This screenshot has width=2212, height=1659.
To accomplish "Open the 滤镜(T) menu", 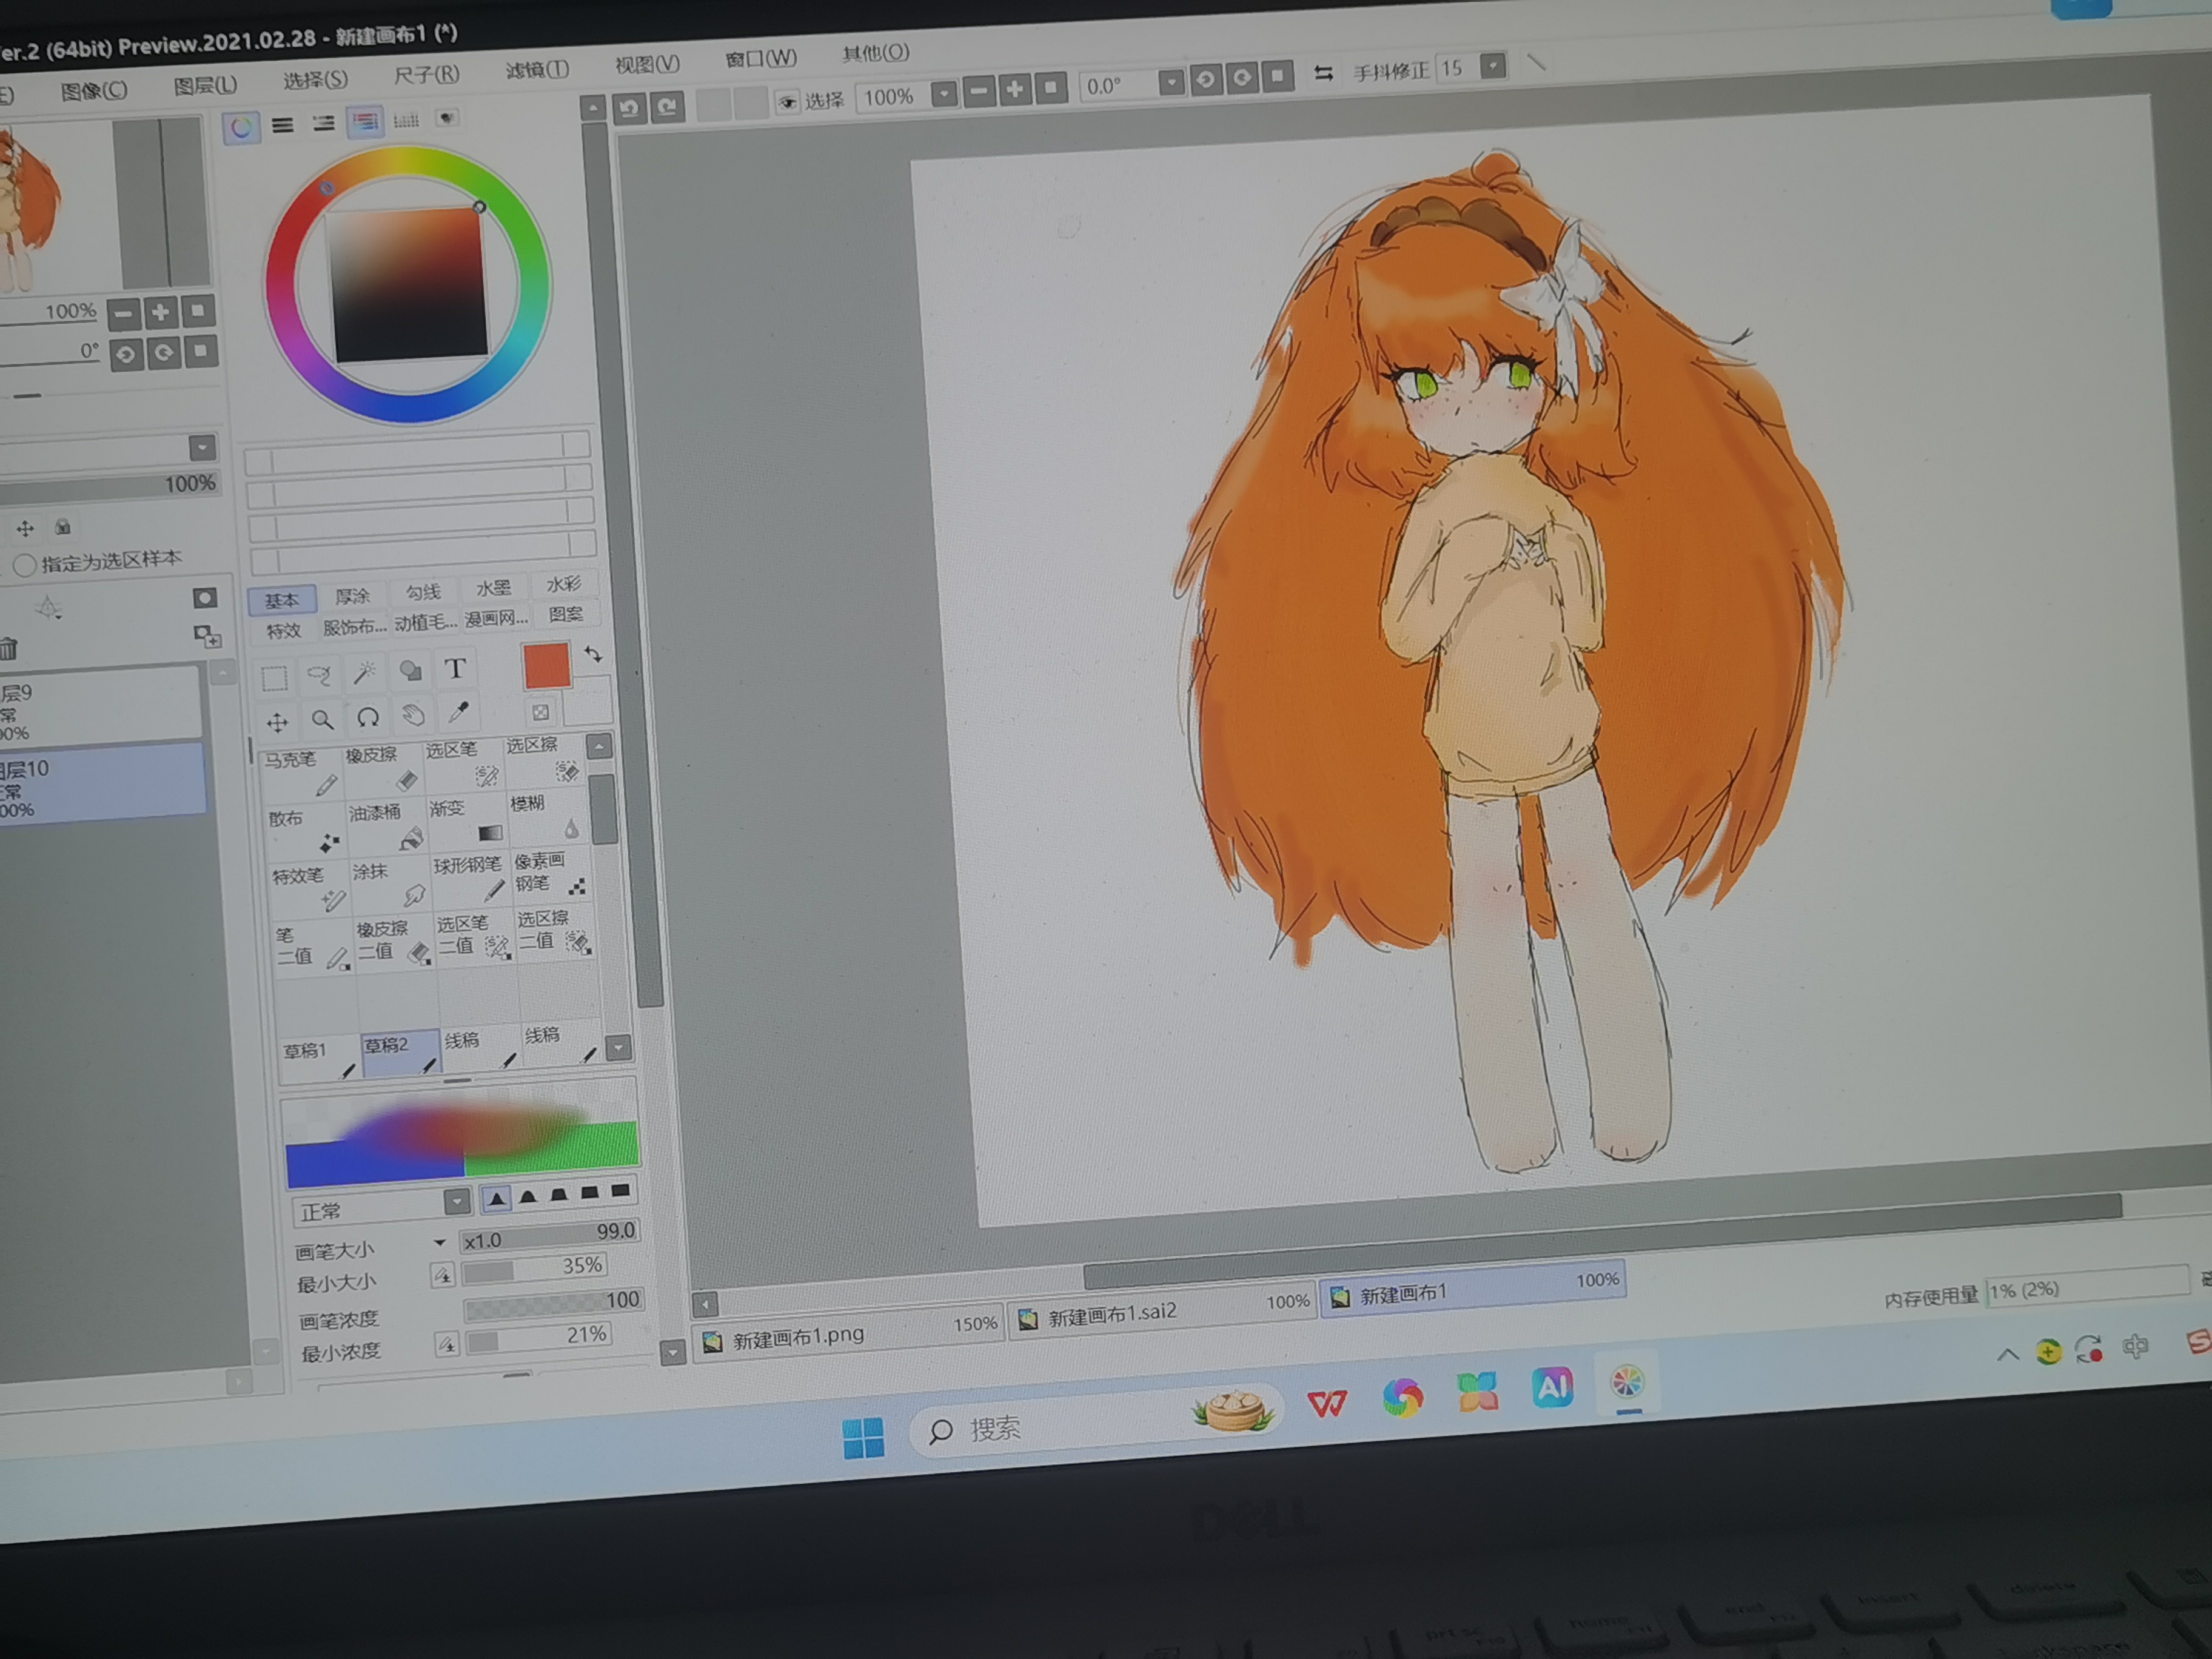I will 537,70.
